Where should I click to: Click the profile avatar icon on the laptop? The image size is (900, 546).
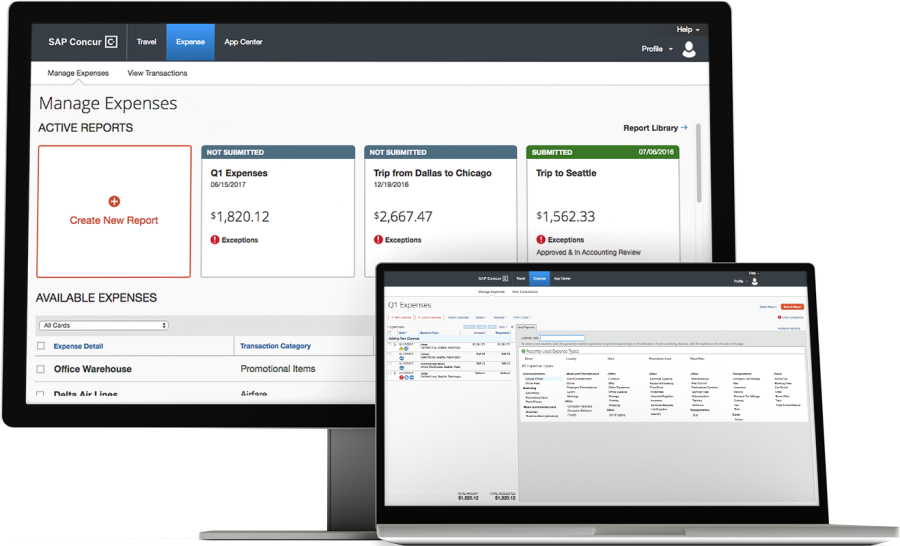(x=755, y=281)
